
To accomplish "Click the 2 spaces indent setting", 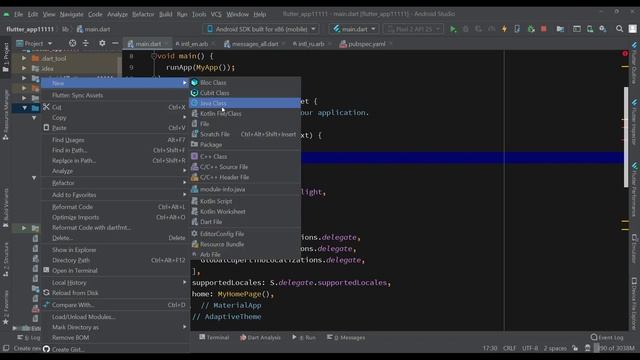I will pyautogui.click(x=555, y=348).
